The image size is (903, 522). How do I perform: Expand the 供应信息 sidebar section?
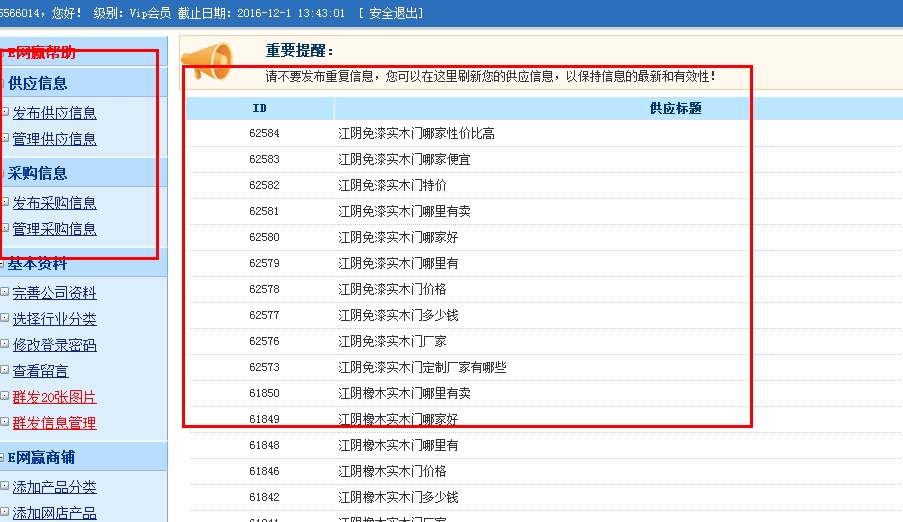[x=38, y=83]
